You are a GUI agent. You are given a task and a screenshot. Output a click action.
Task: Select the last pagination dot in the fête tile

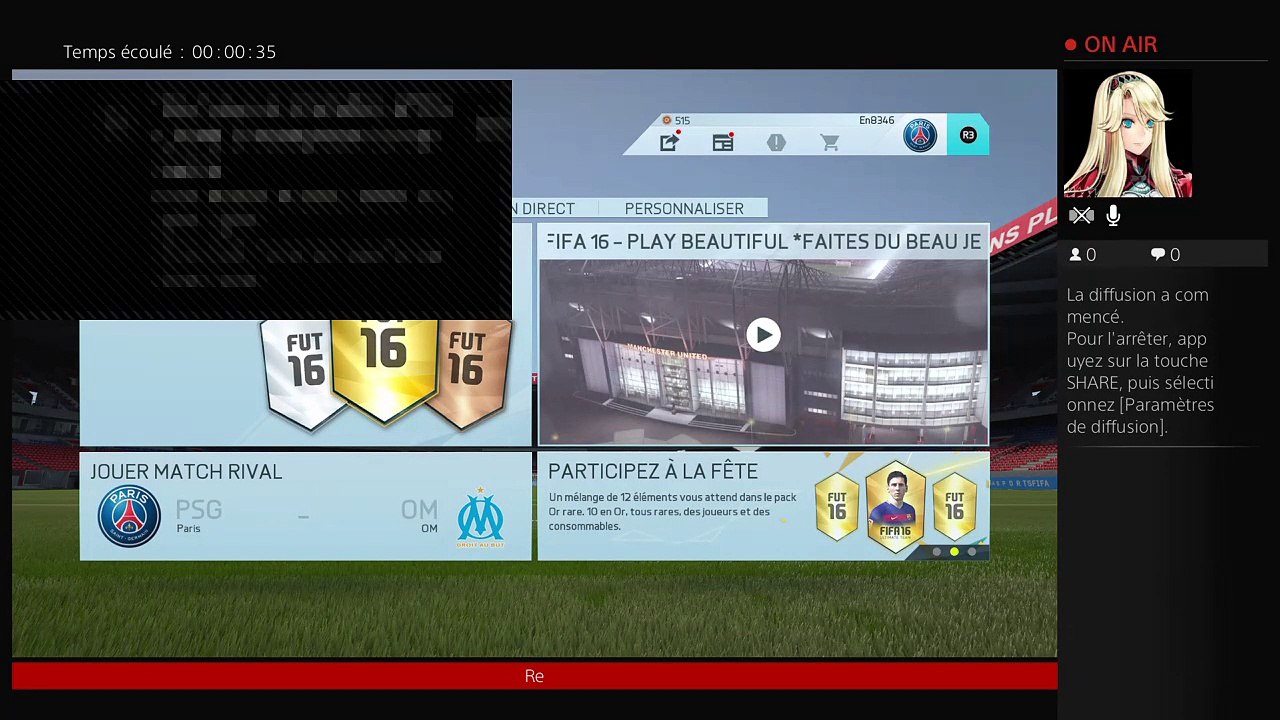coord(971,552)
